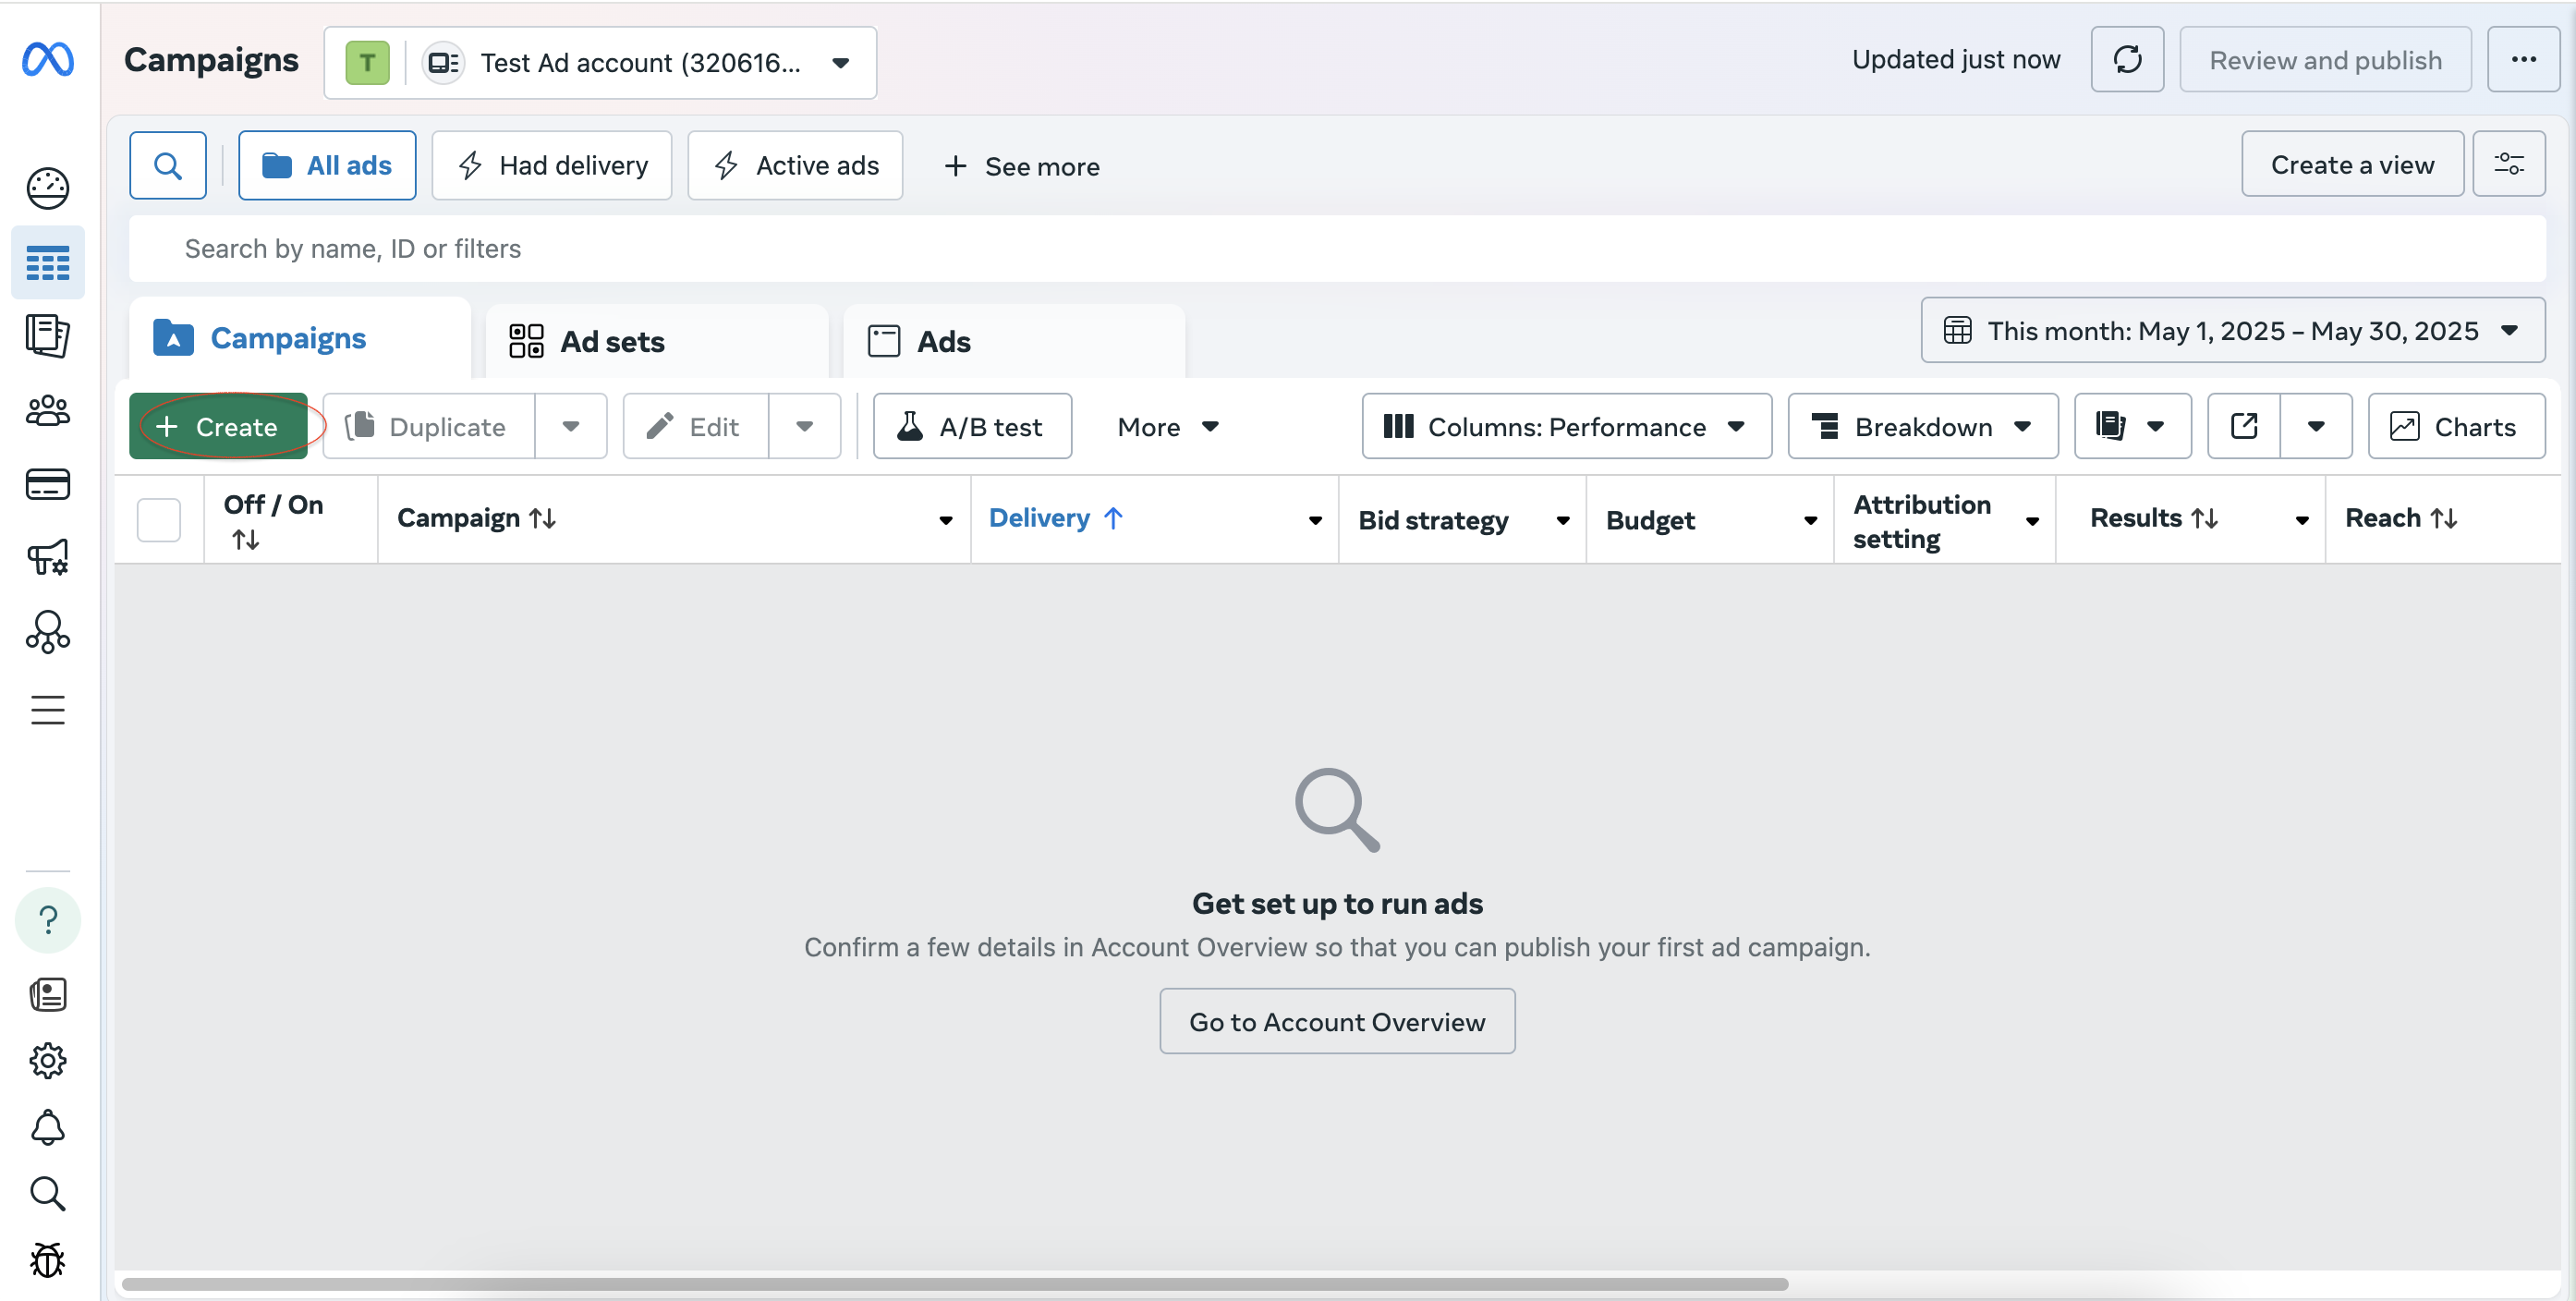Open Audiences people icon in sidebar
Screen dimensions: 2576x1301
point(48,410)
